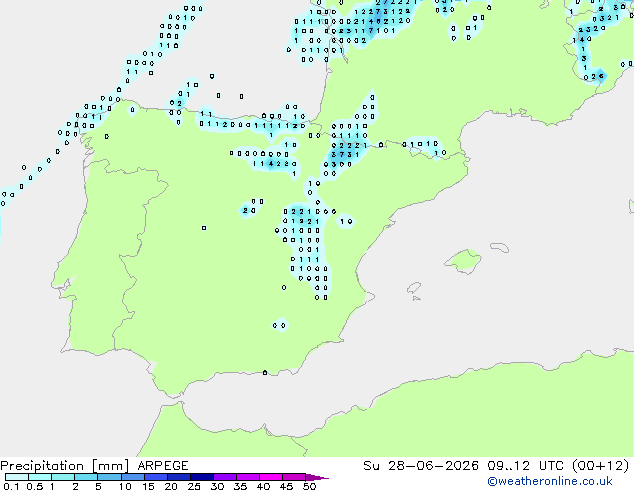The height and width of the screenshot is (490, 634).
Task: Click the legend scale label '50'
Action: pos(309,486)
